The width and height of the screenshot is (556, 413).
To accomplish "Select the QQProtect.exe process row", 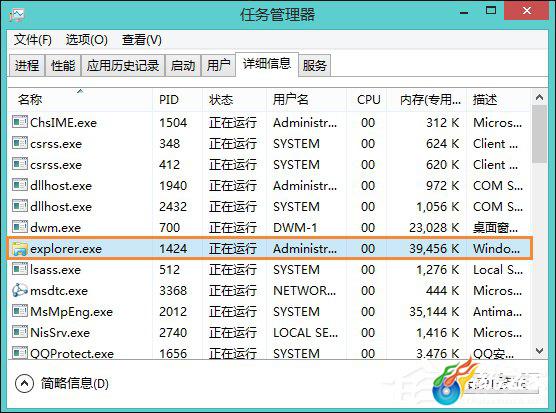I will coord(269,353).
